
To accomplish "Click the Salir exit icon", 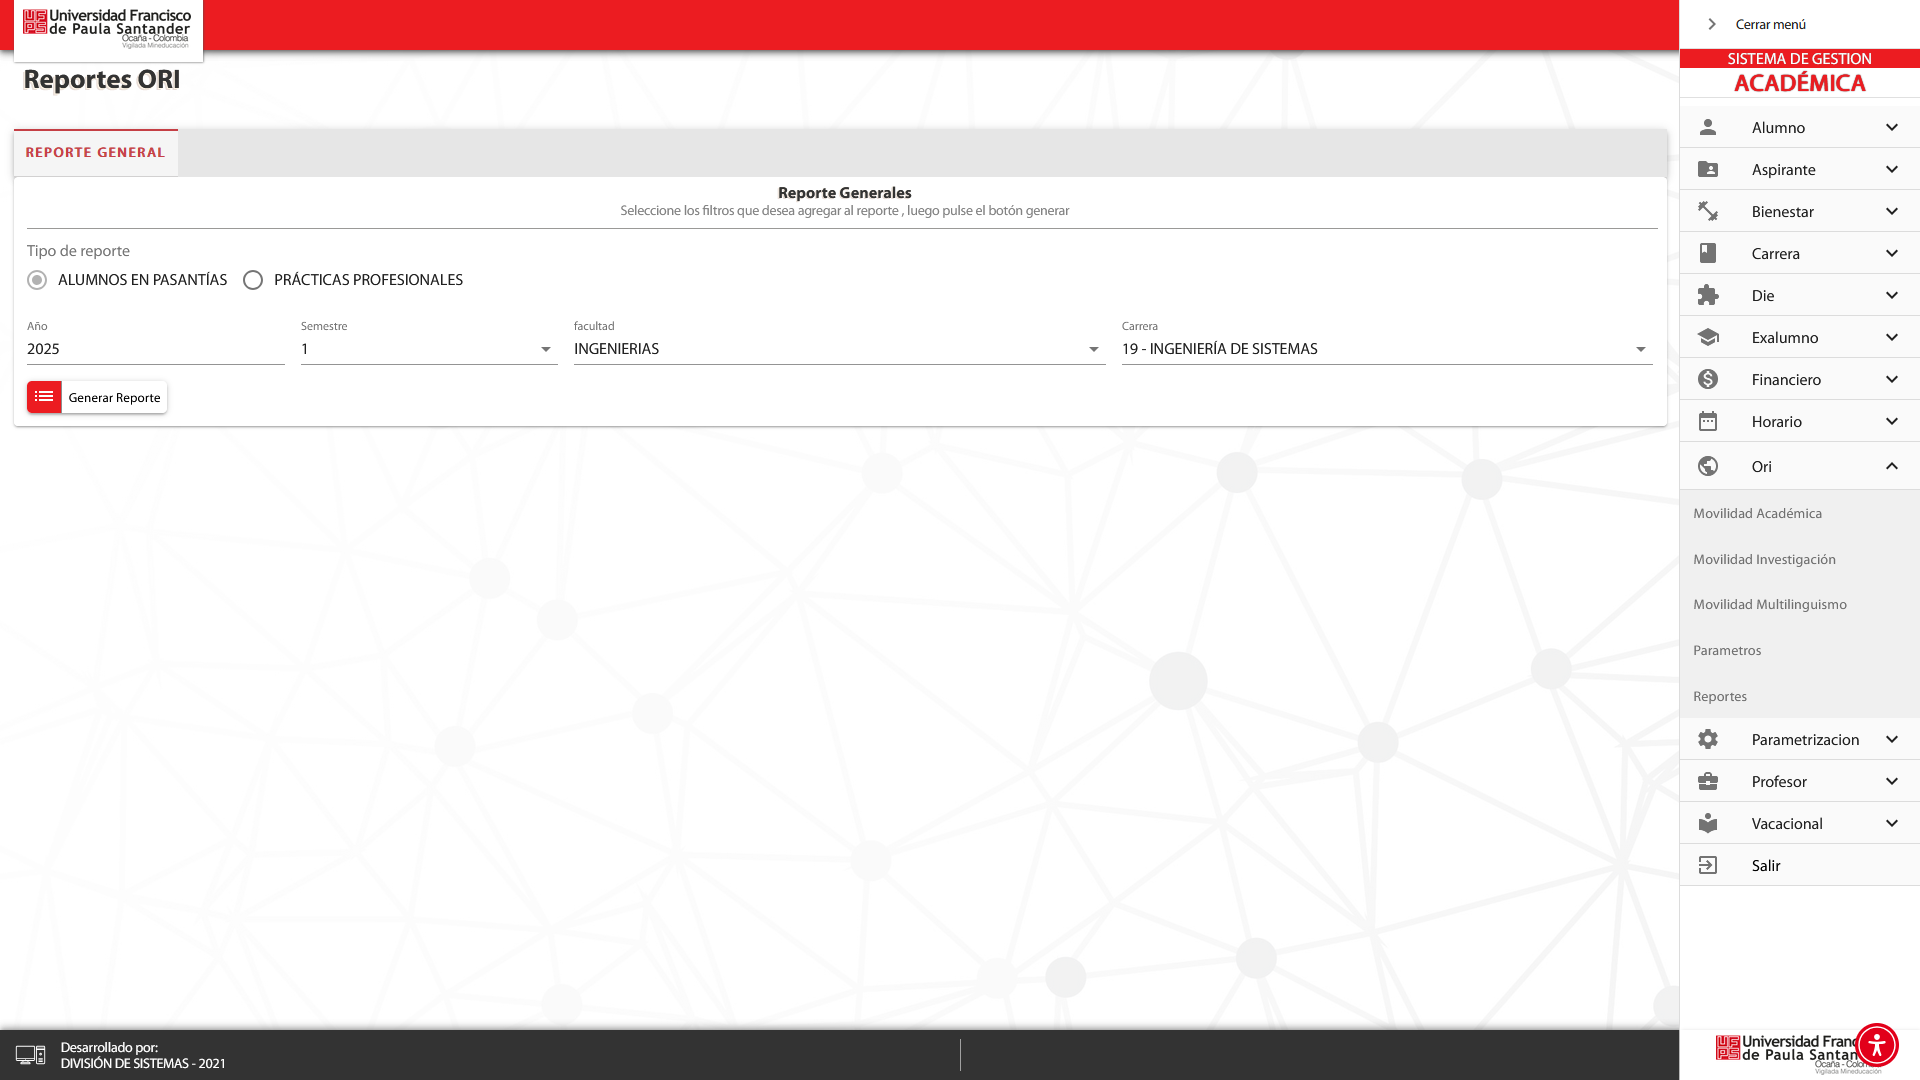I will coord(1708,865).
